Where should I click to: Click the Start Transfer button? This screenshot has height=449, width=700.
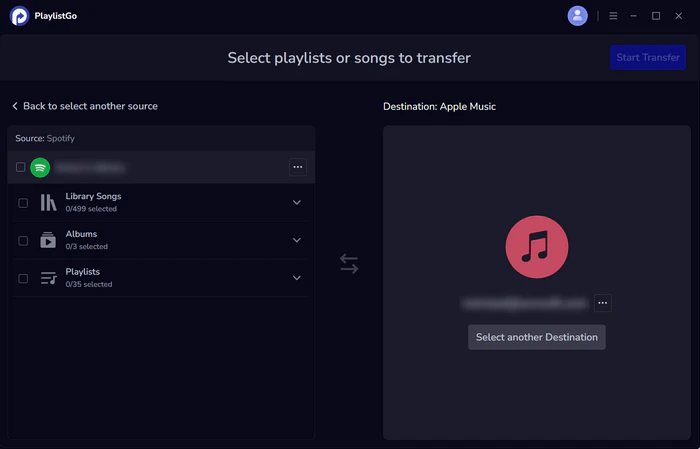pyautogui.click(x=648, y=57)
